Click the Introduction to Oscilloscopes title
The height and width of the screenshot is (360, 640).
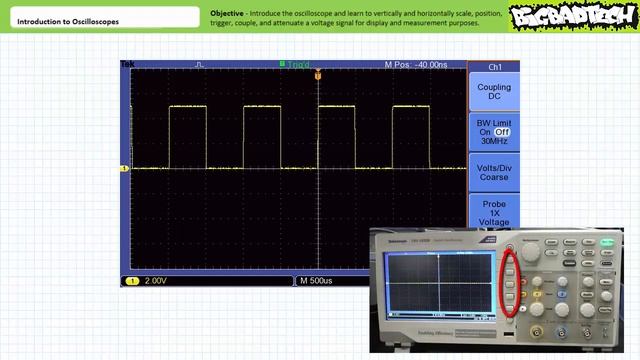pos(68,22)
